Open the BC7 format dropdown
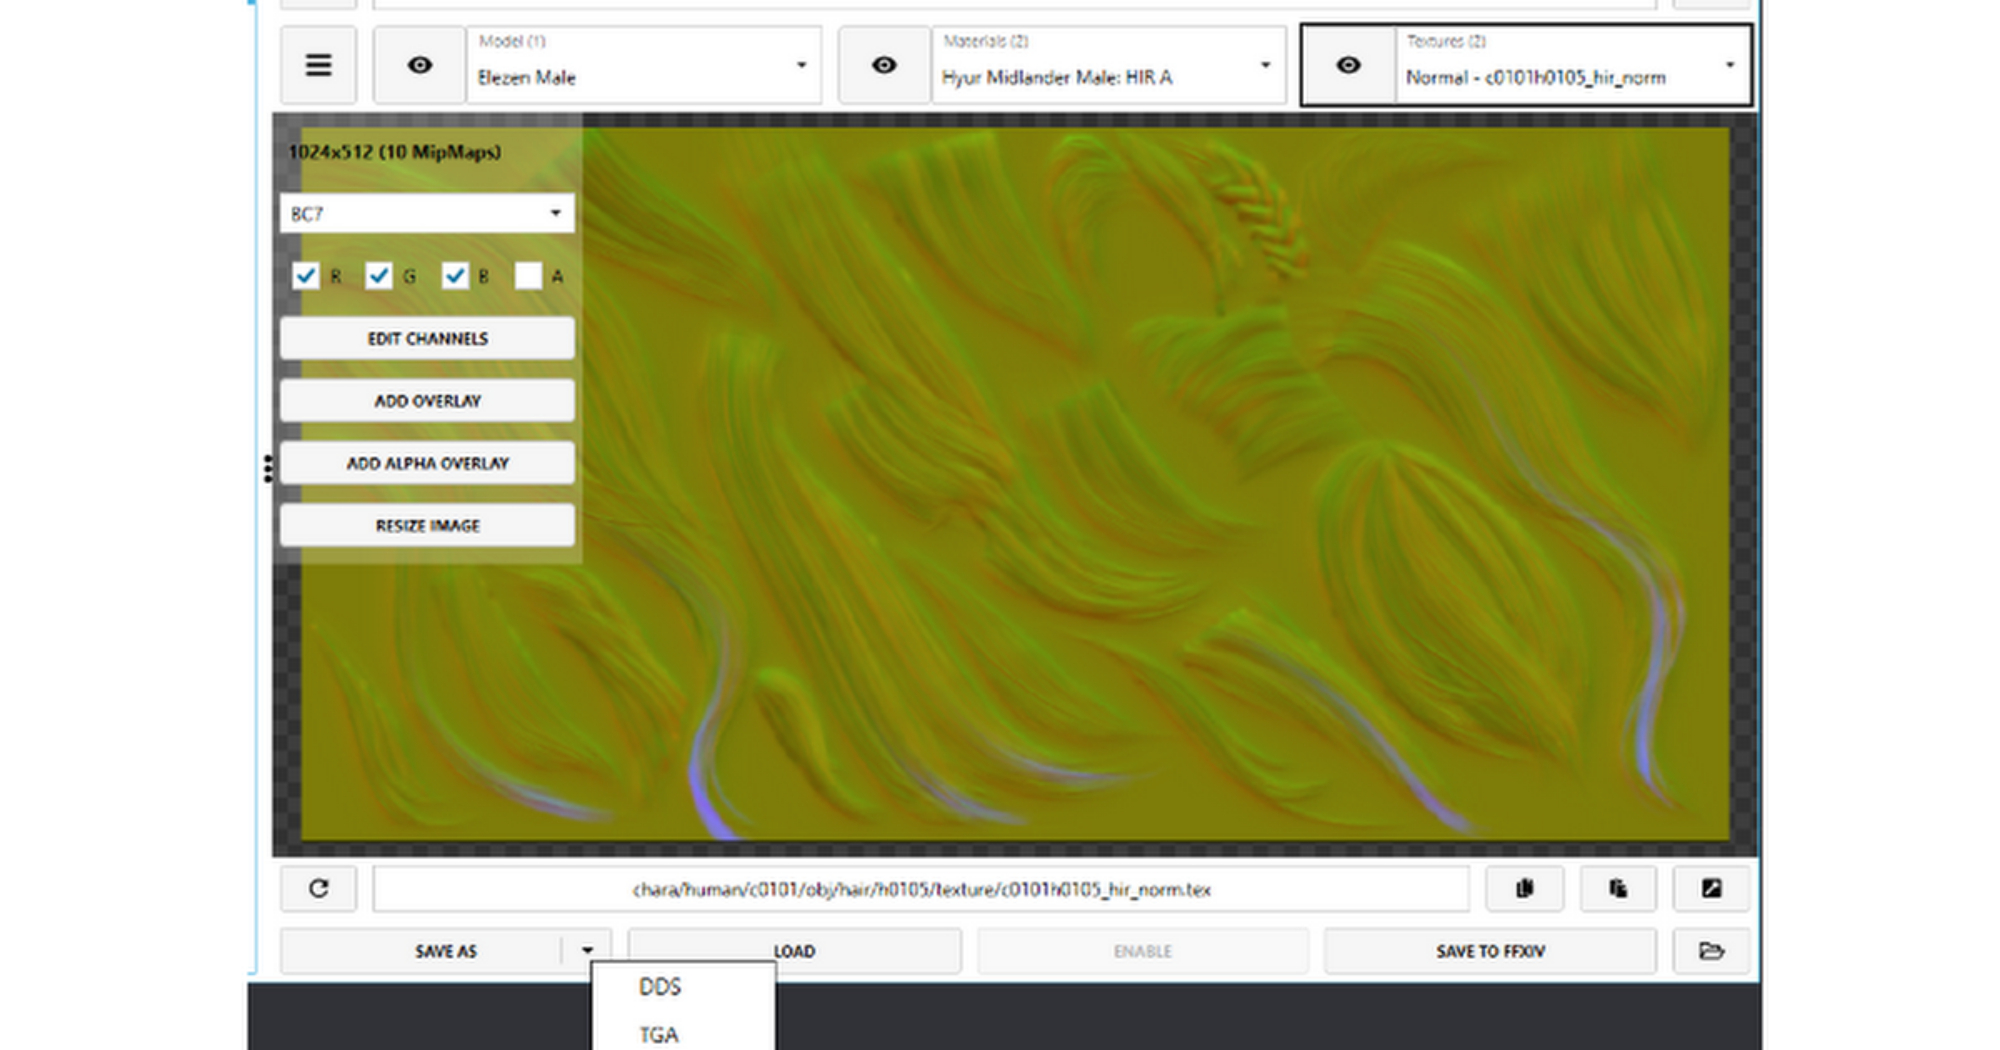Image resolution: width=2000 pixels, height=1050 pixels. 427,214
